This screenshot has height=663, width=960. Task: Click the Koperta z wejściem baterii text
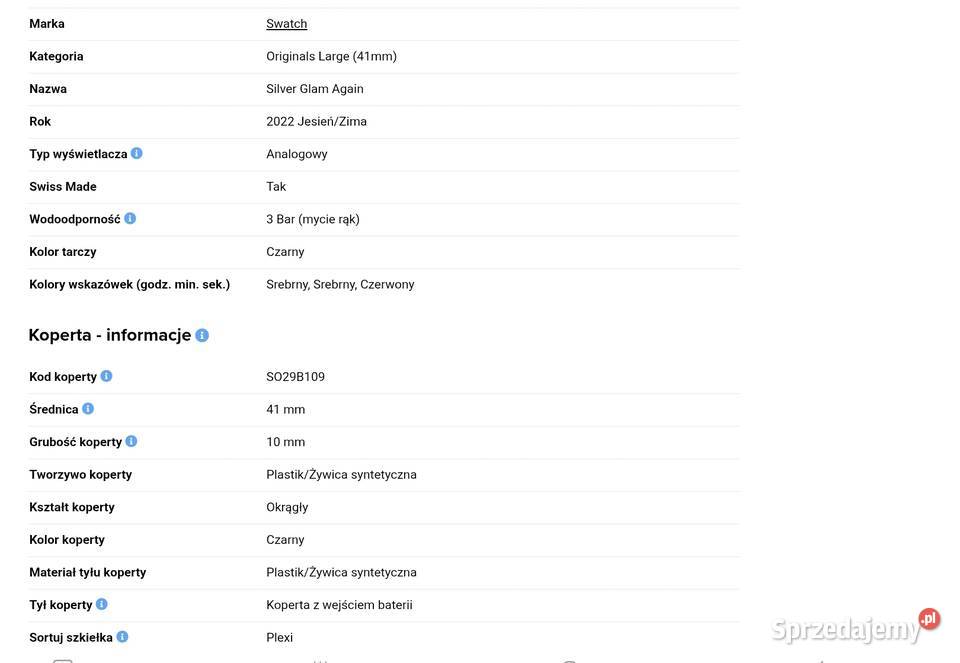click(339, 605)
